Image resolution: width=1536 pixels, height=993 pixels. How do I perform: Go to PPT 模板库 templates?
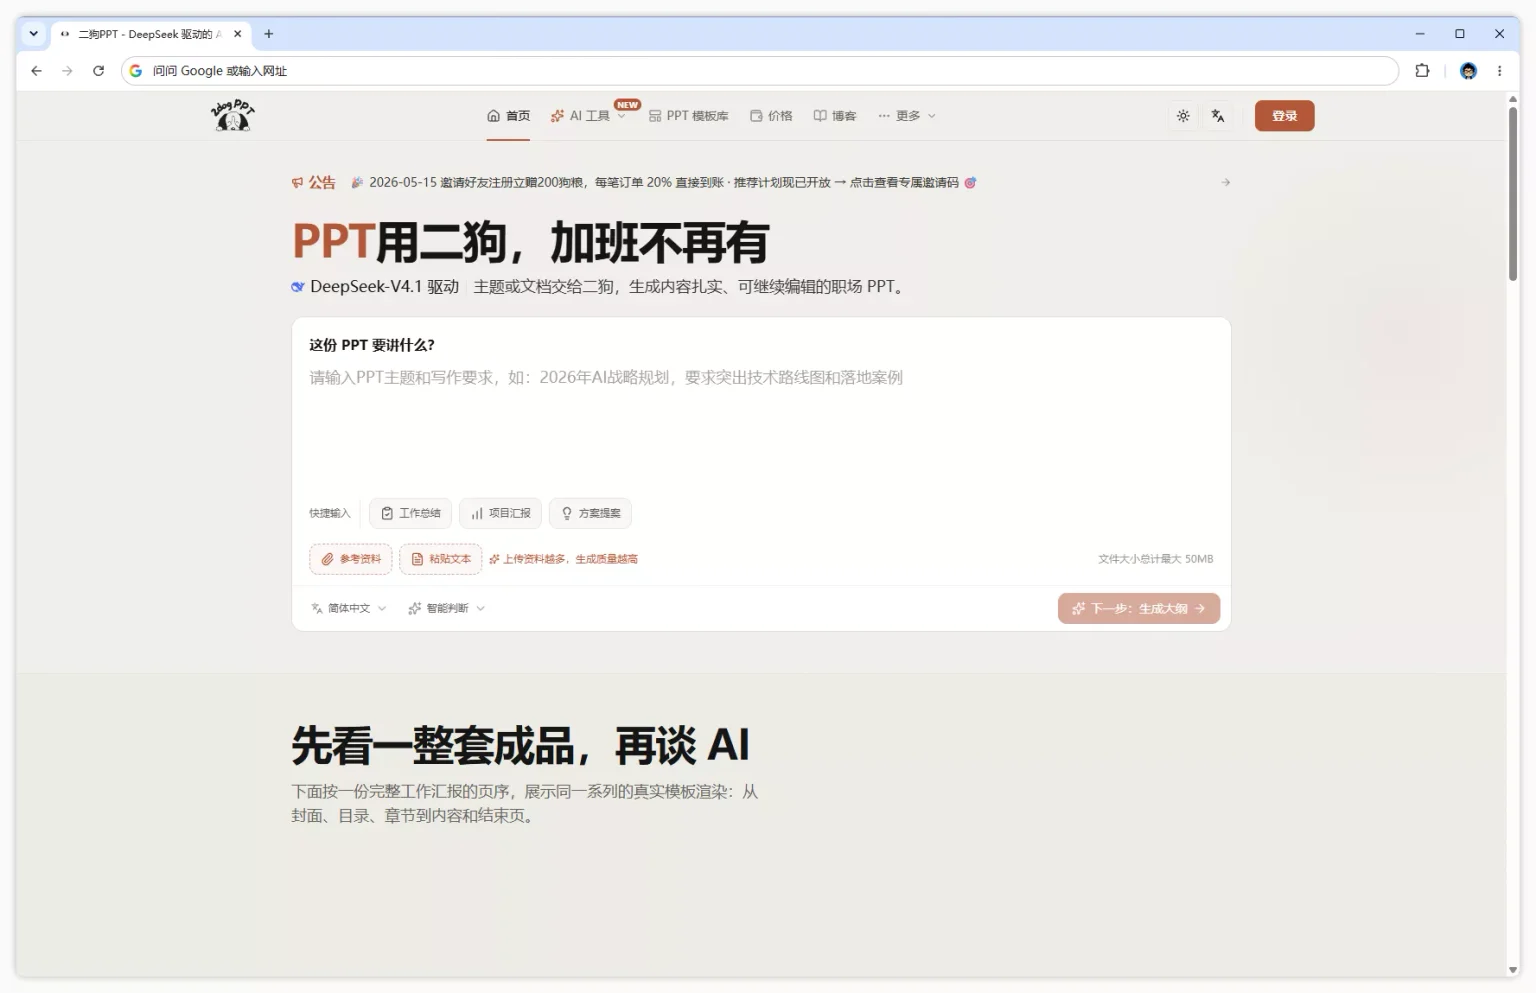689,116
